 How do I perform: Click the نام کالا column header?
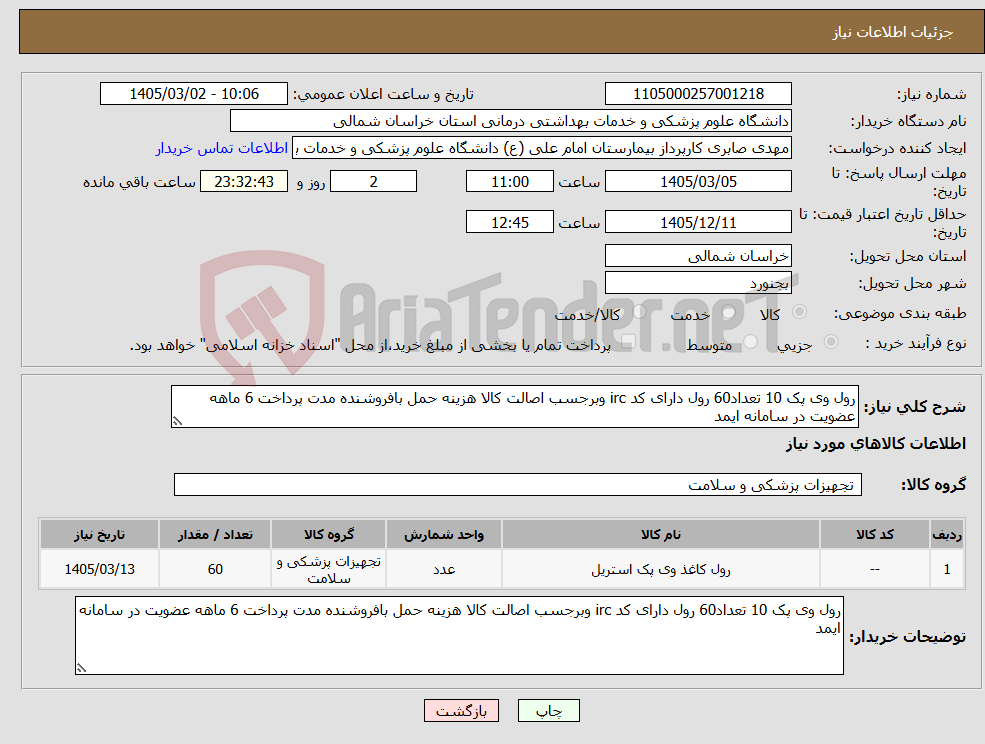[661, 535]
